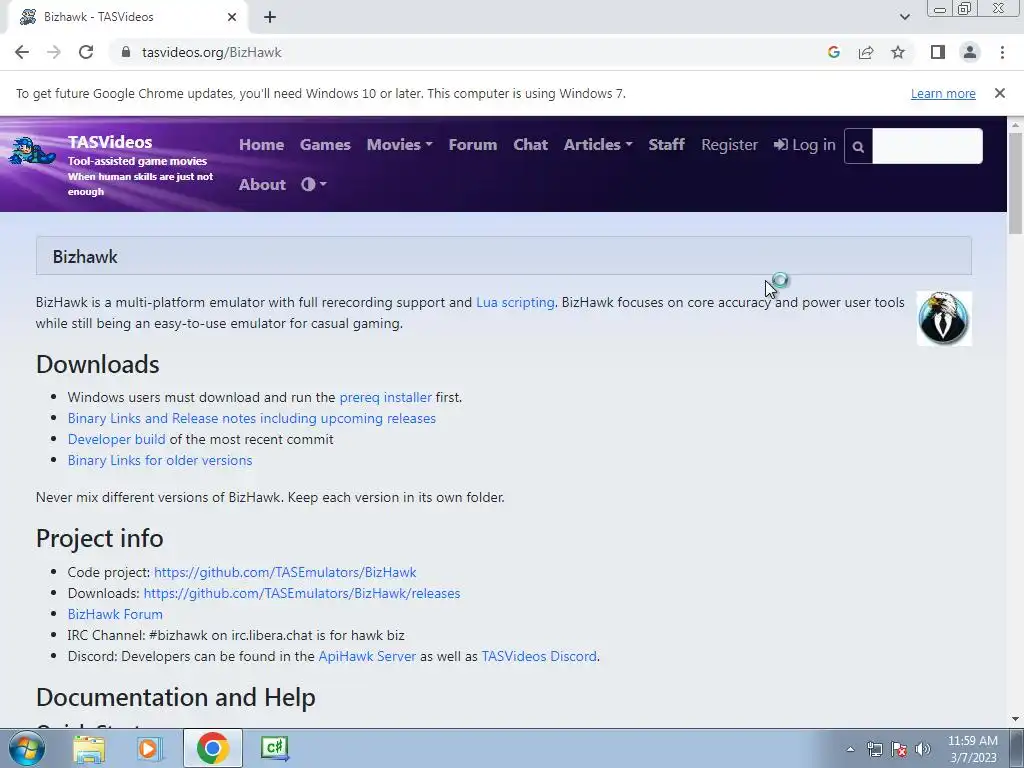
Task: Open the Windows Start button
Action: pos(27,748)
